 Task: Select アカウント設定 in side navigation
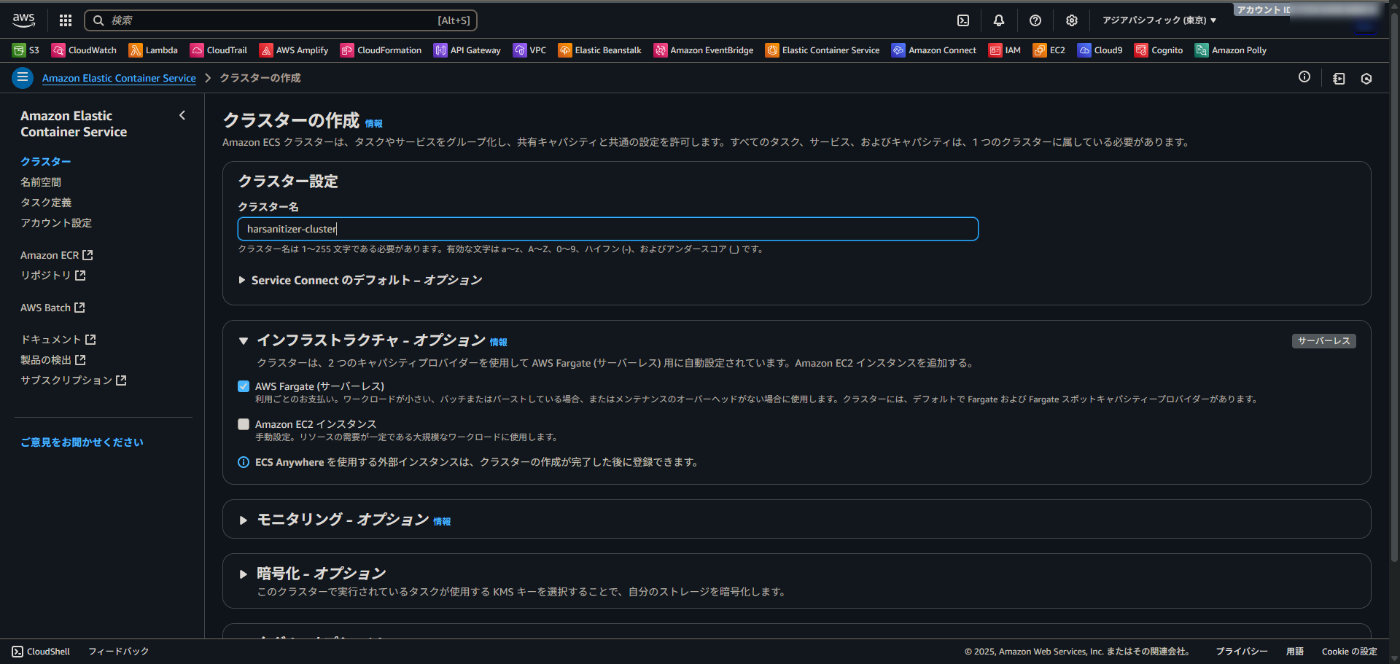[56, 223]
